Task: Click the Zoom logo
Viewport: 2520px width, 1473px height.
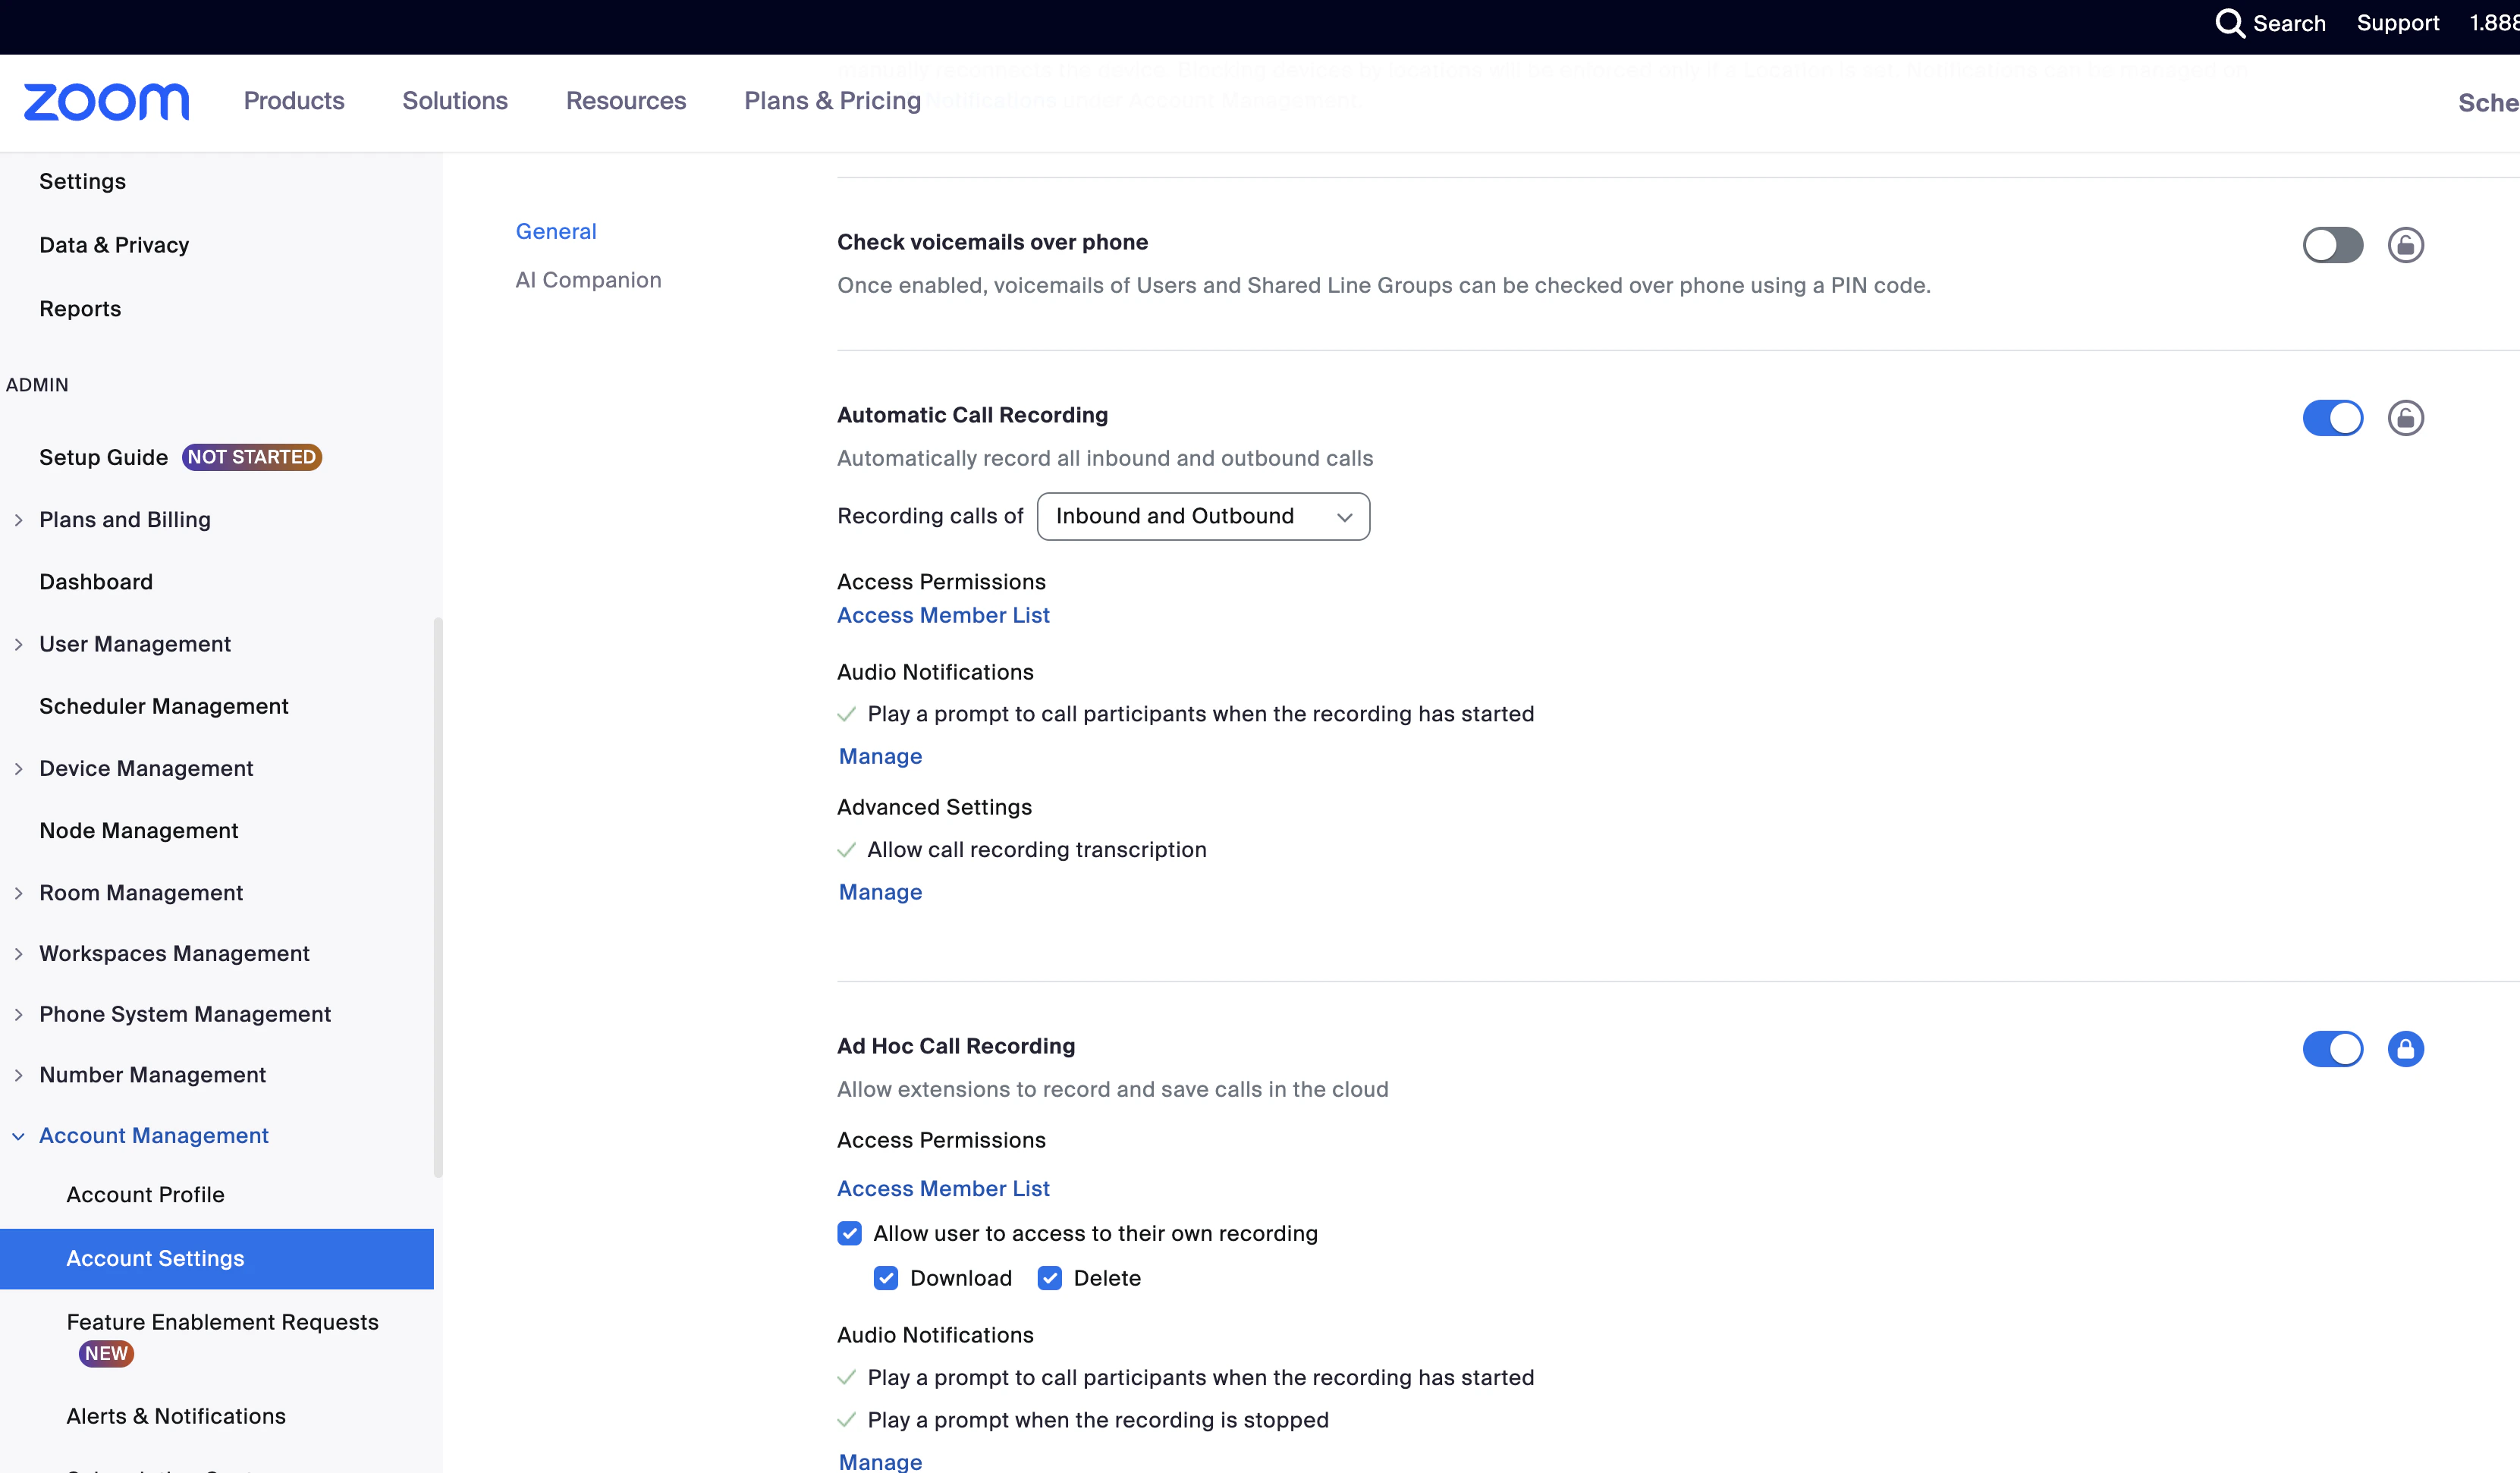Action: (x=104, y=101)
